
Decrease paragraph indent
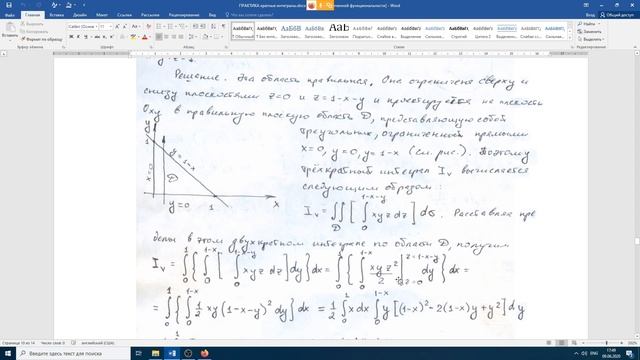[x=195, y=27]
